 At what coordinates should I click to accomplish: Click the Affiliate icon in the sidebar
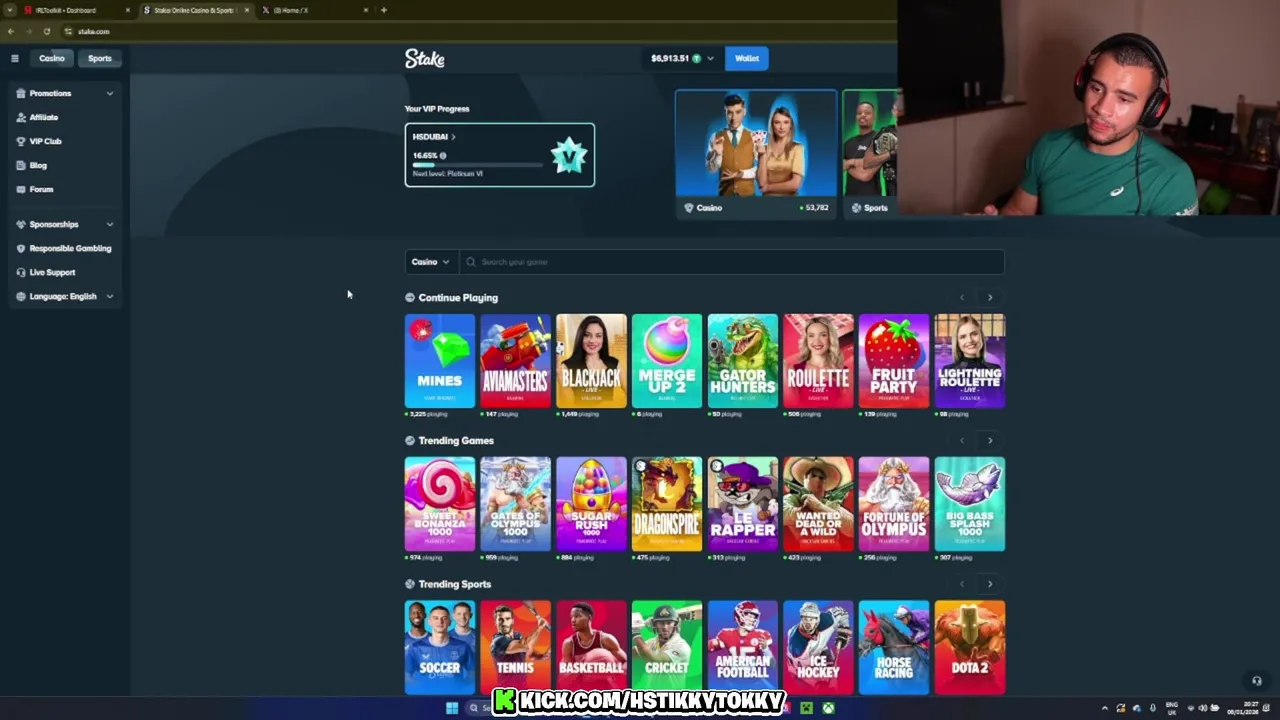[21, 117]
